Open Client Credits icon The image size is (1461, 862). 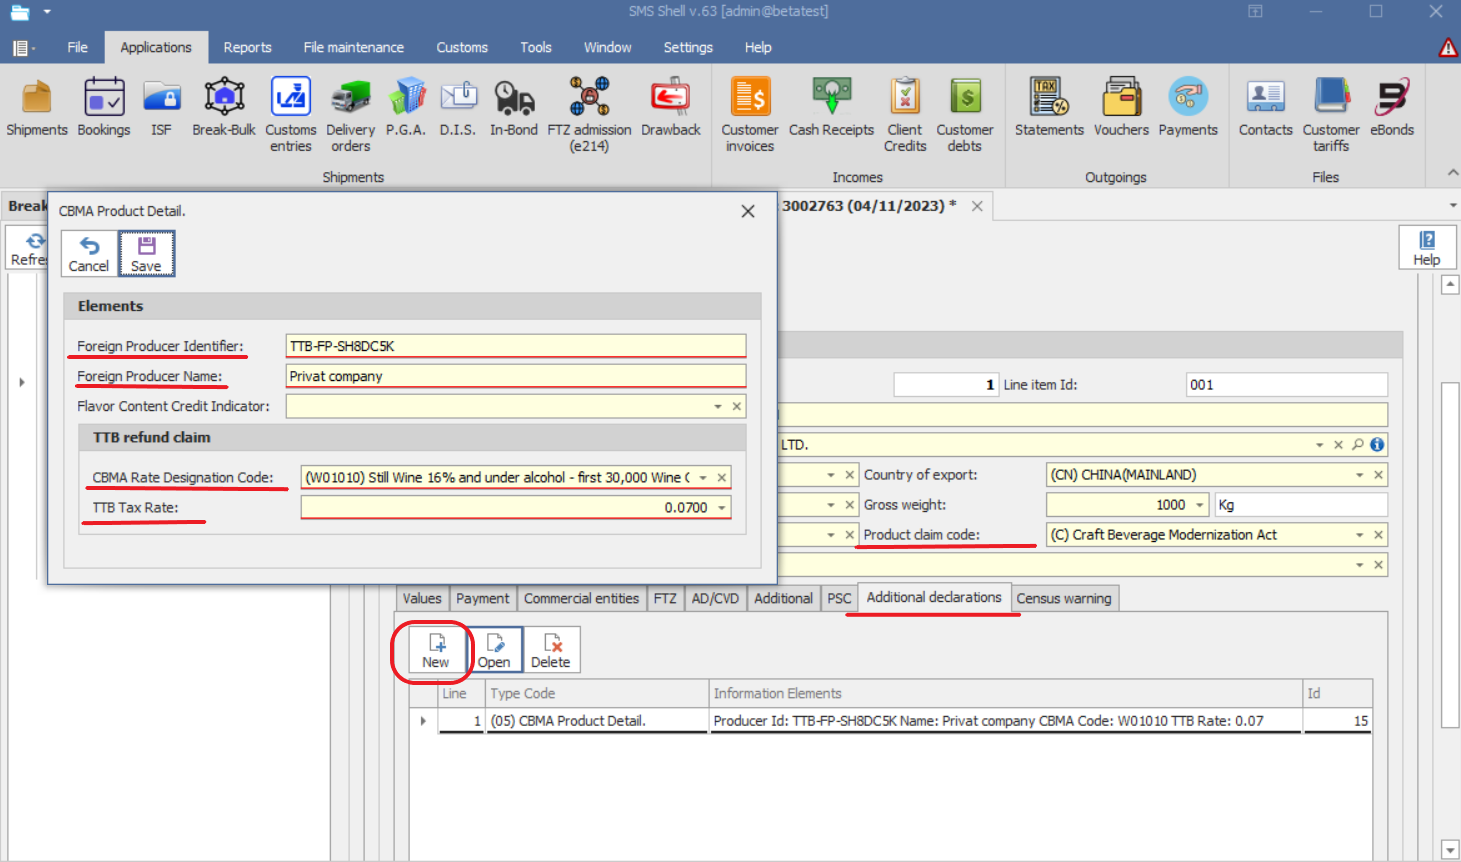pyautogui.click(x=905, y=115)
